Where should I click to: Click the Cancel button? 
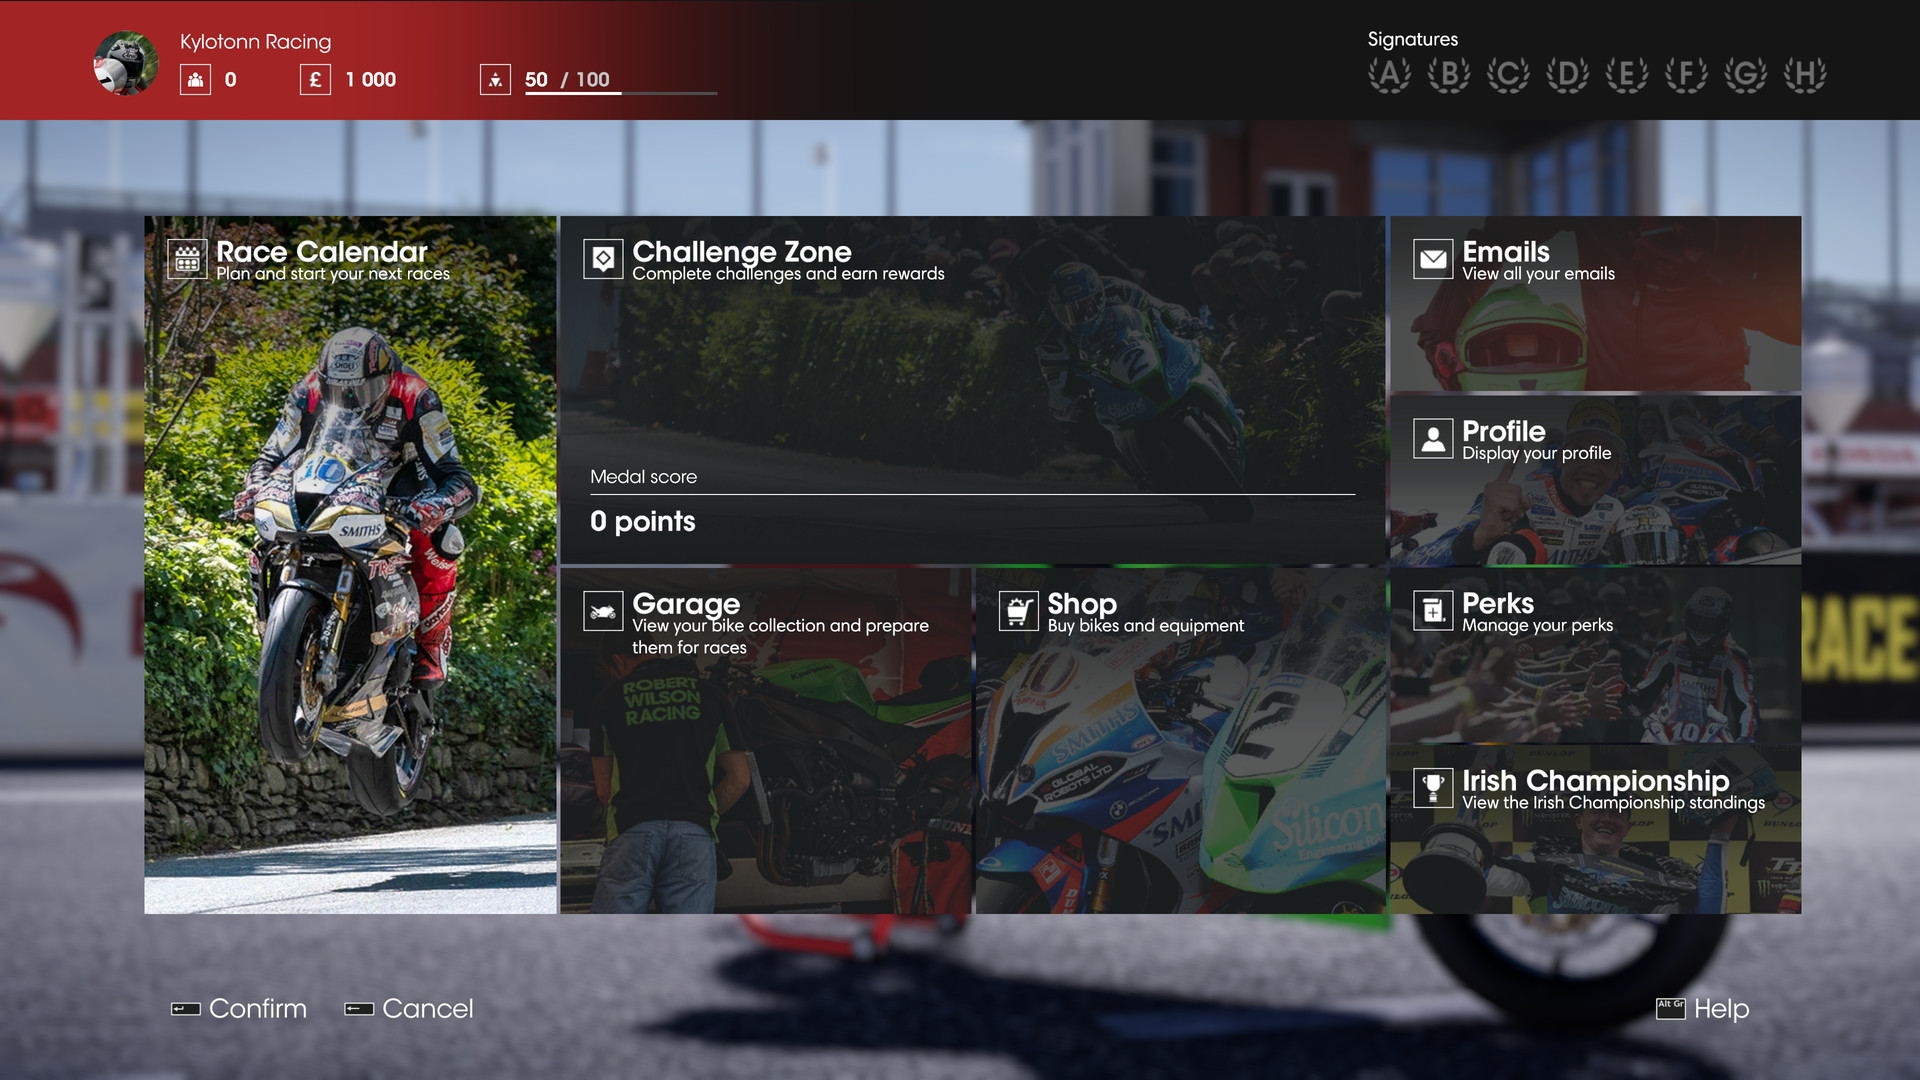(410, 1009)
